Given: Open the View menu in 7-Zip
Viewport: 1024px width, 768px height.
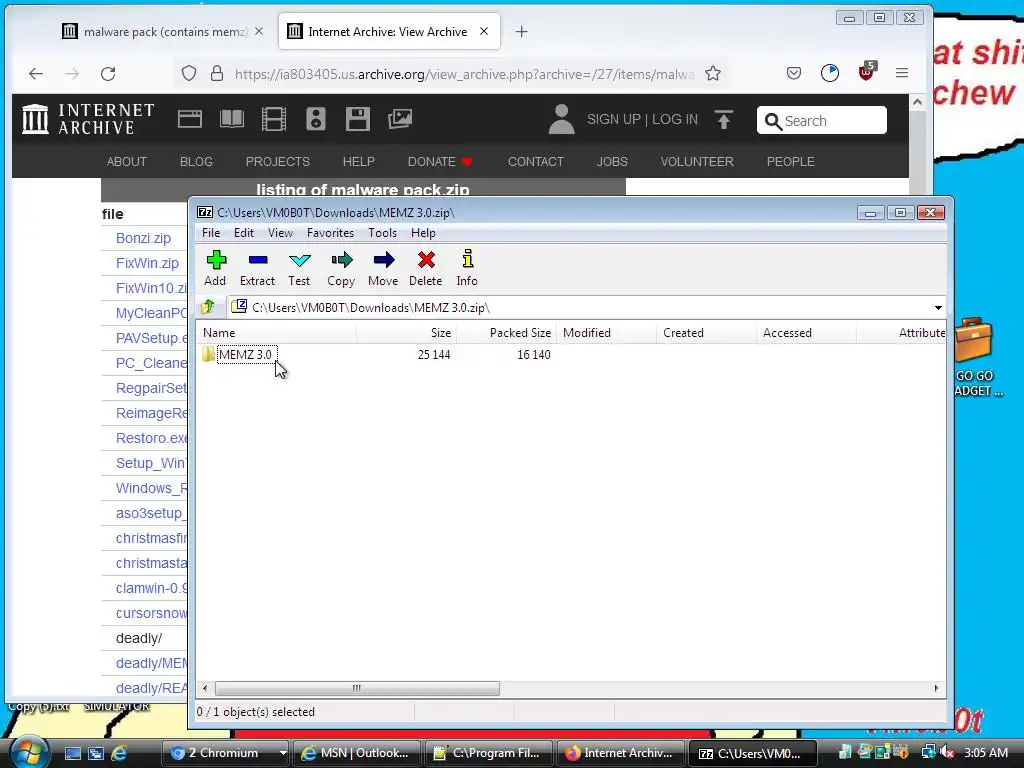Looking at the screenshot, I should [x=280, y=233].
